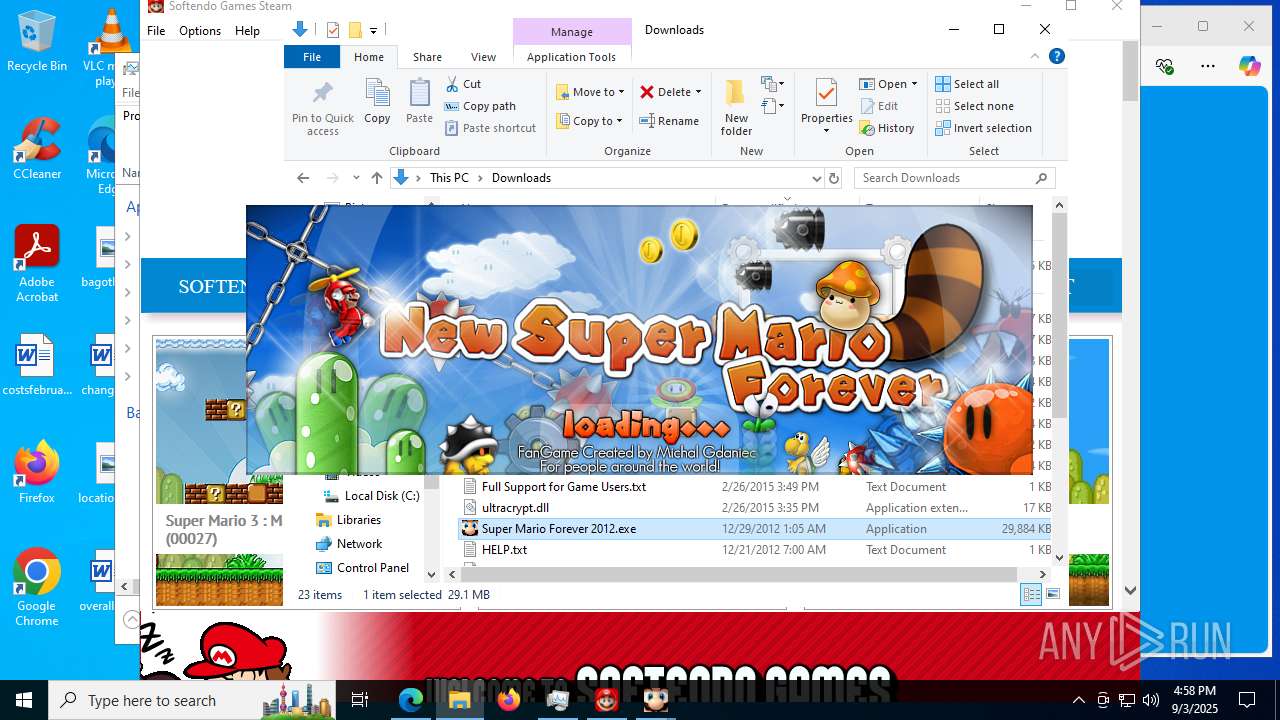Click the Search Downloads input field
Viewport: 1280px width, 720px height.
pyautogui.click(x=954, y=178)
